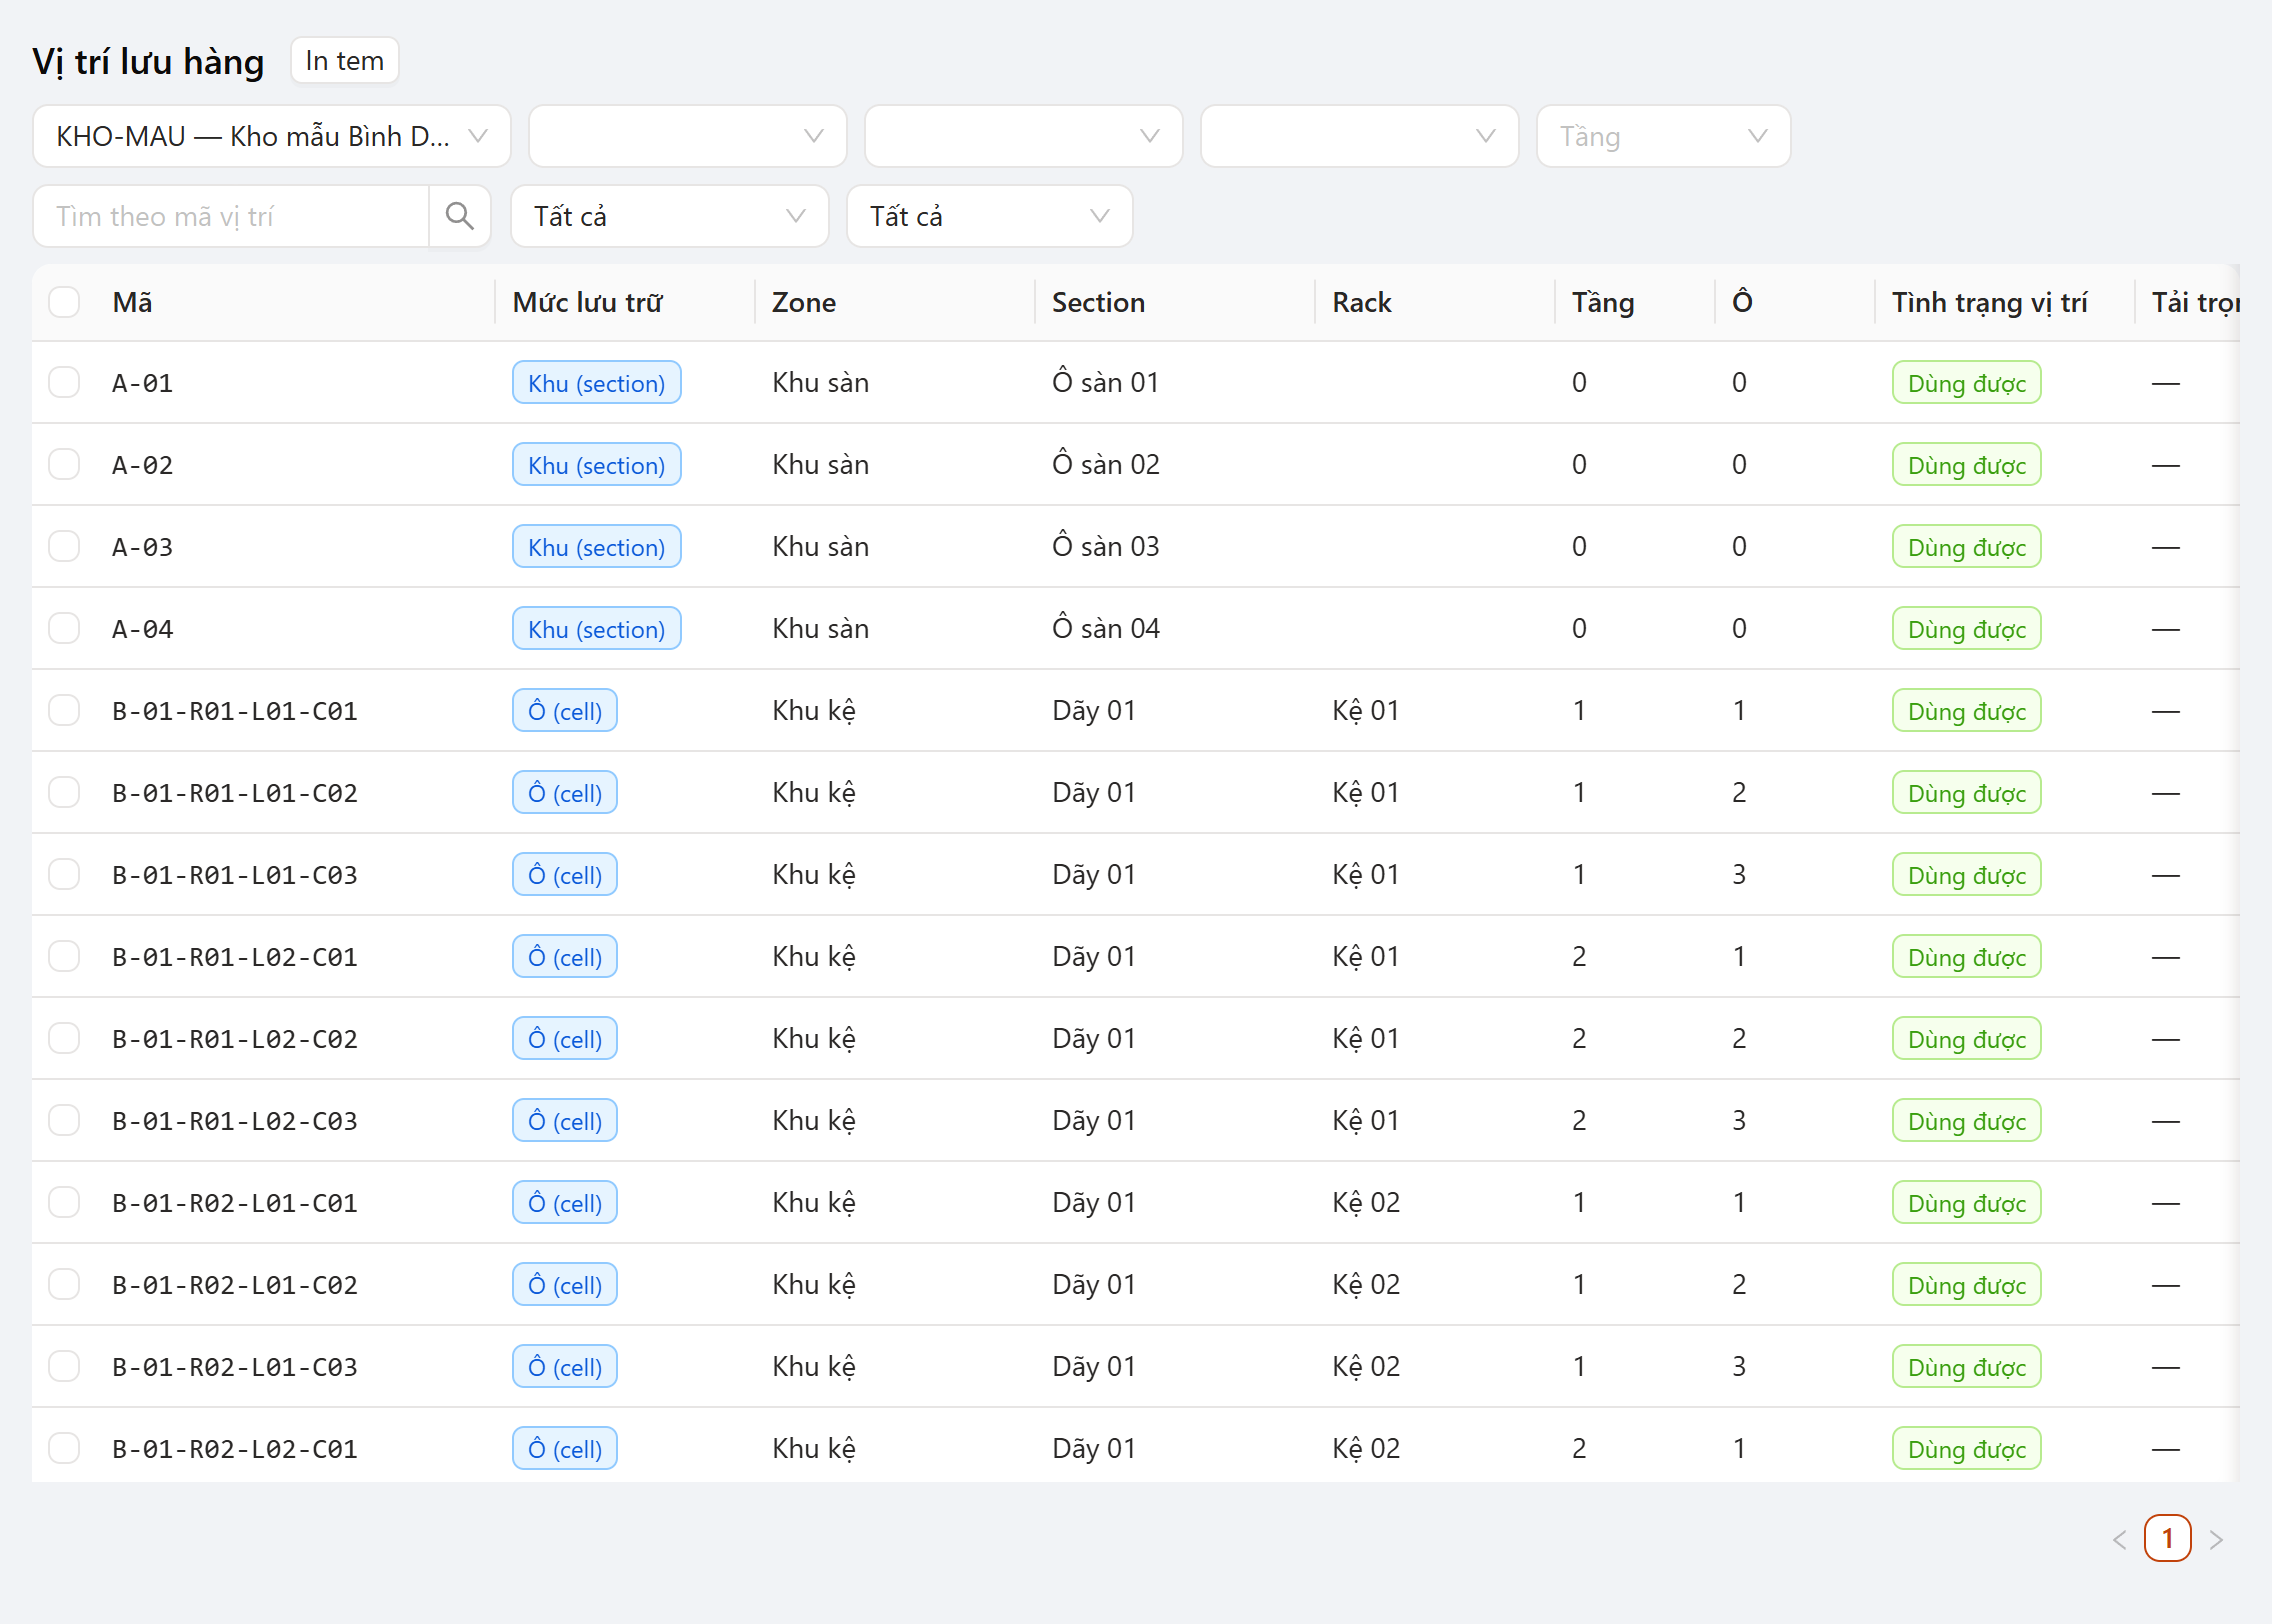
Task: Open first Tất cả filter dropdown
Action: click(669, 216)
